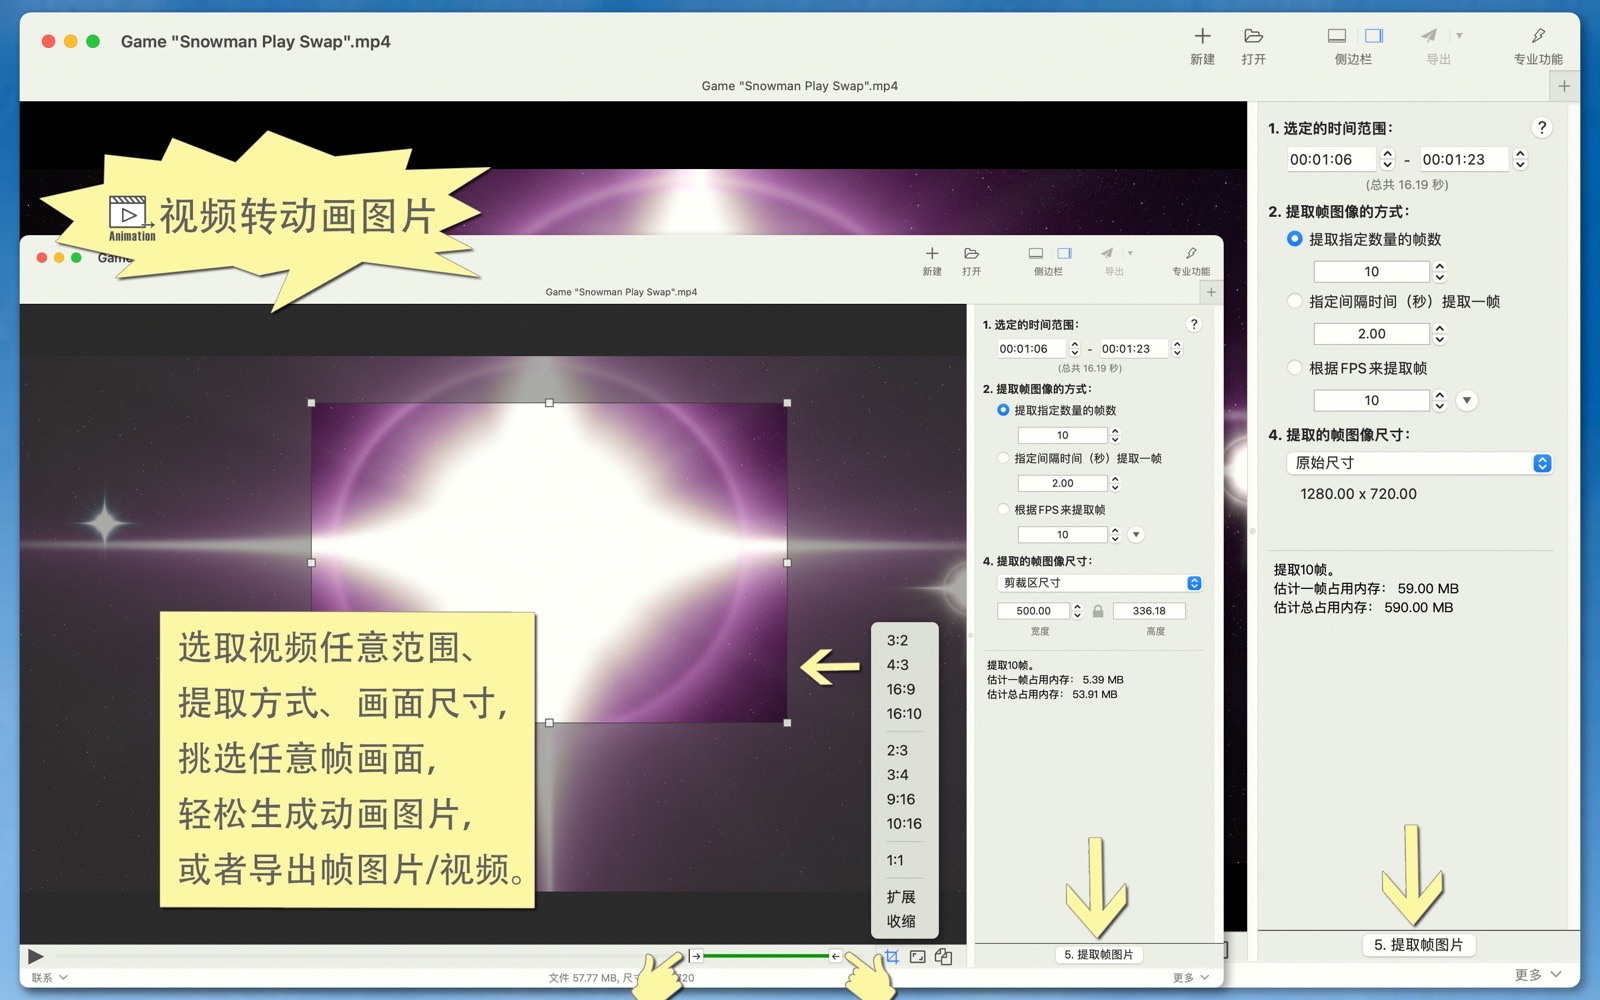Viewport: 1600px width, 1000px height.
Task: Click the 新建 (New) icon in the top main toolbar
Action: pyautogui.click(x=1202, y=37)
